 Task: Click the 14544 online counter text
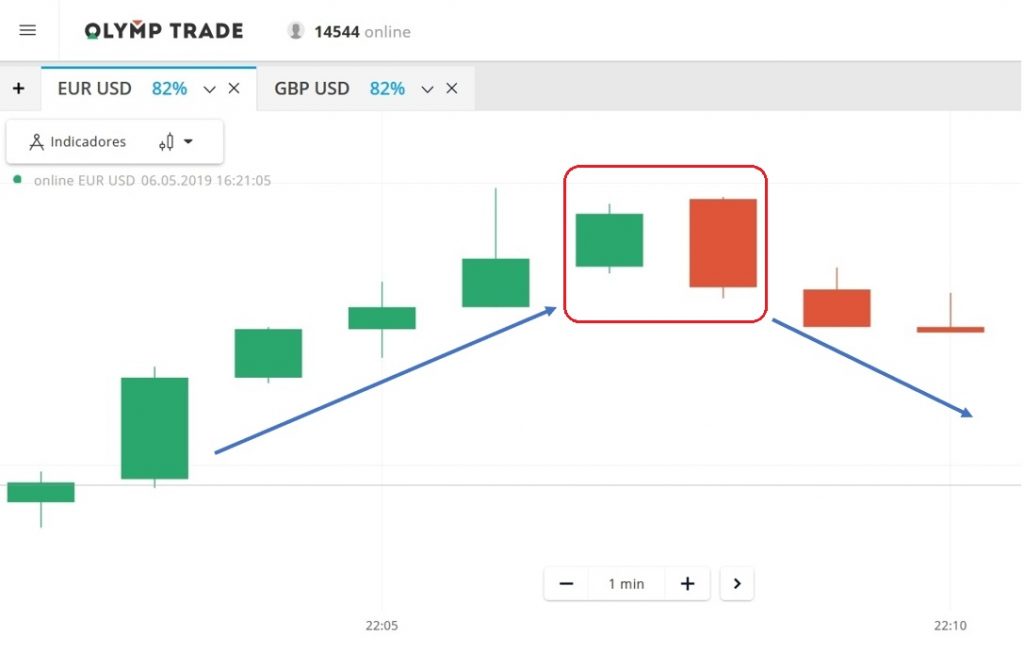[362, 31]
